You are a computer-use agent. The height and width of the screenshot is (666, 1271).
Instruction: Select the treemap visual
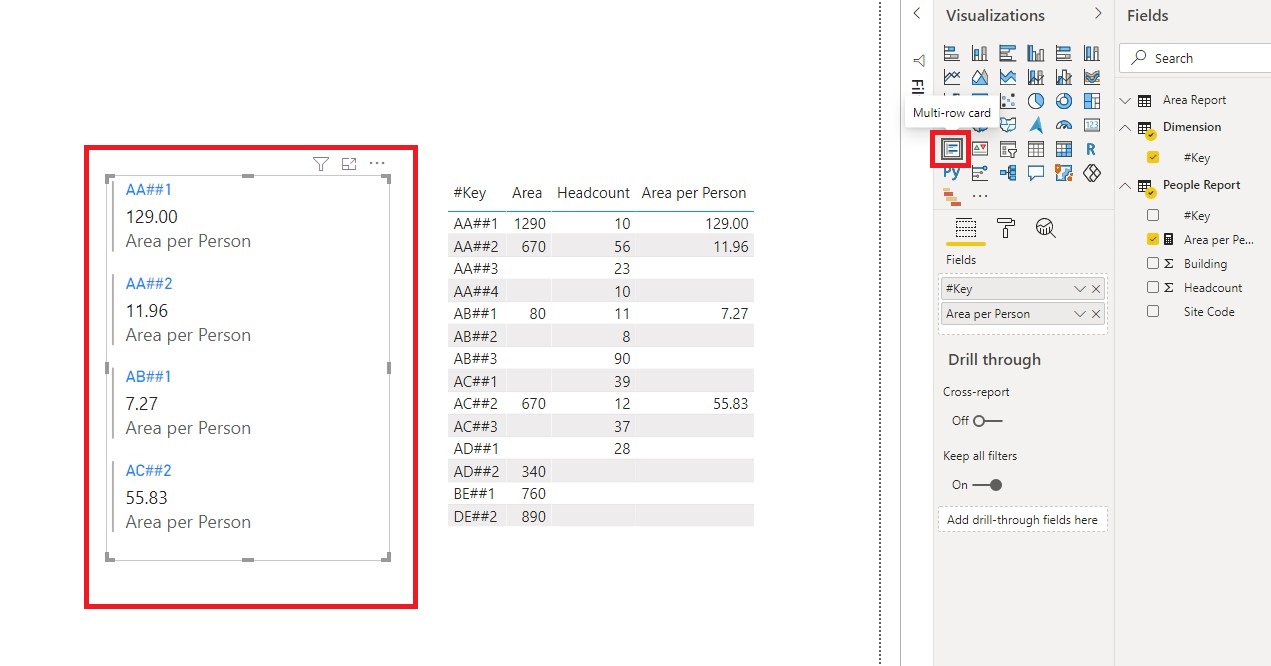click(1092, 101)
